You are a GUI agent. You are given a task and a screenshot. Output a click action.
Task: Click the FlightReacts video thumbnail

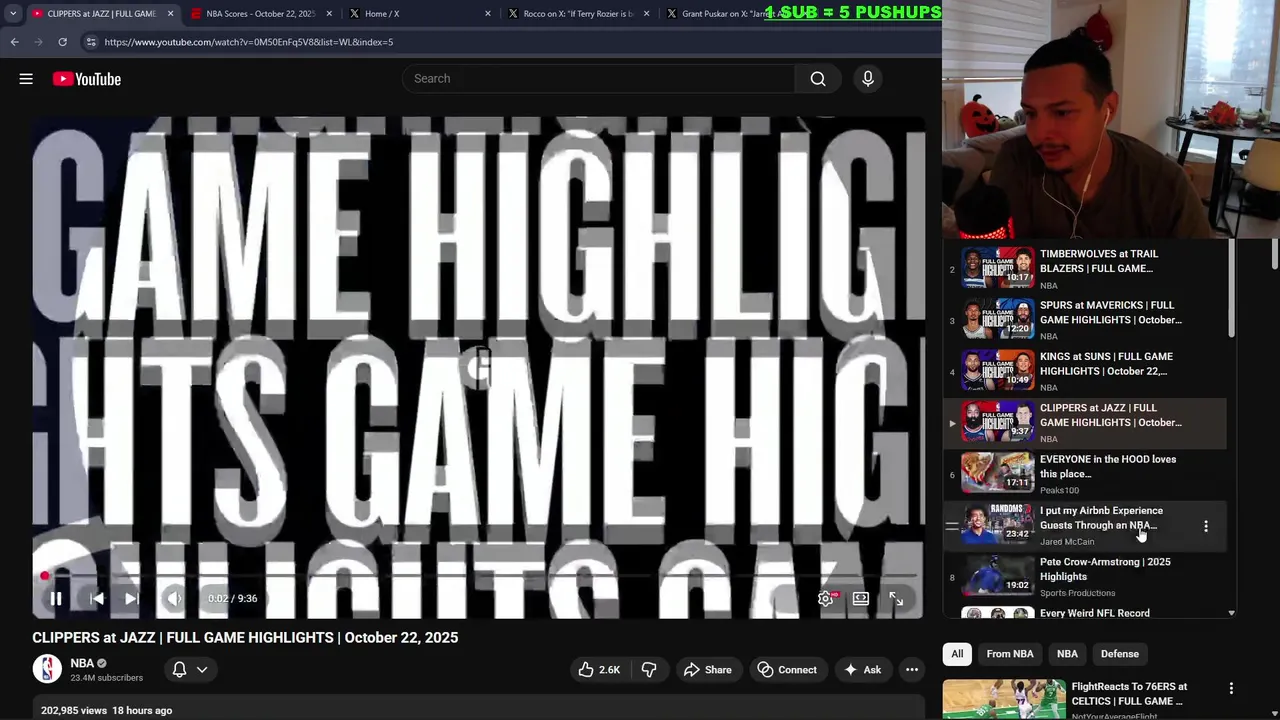tap(1004, 699)
